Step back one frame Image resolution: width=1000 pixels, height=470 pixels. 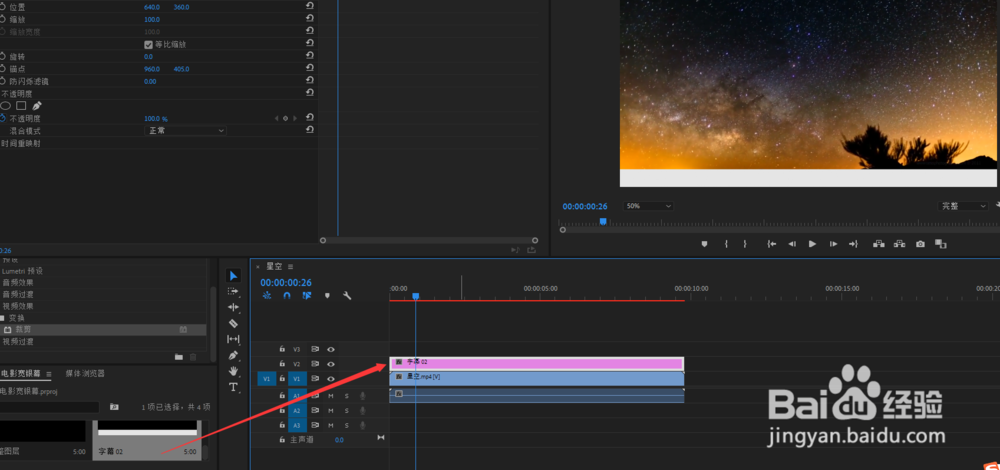pos(791,244)
